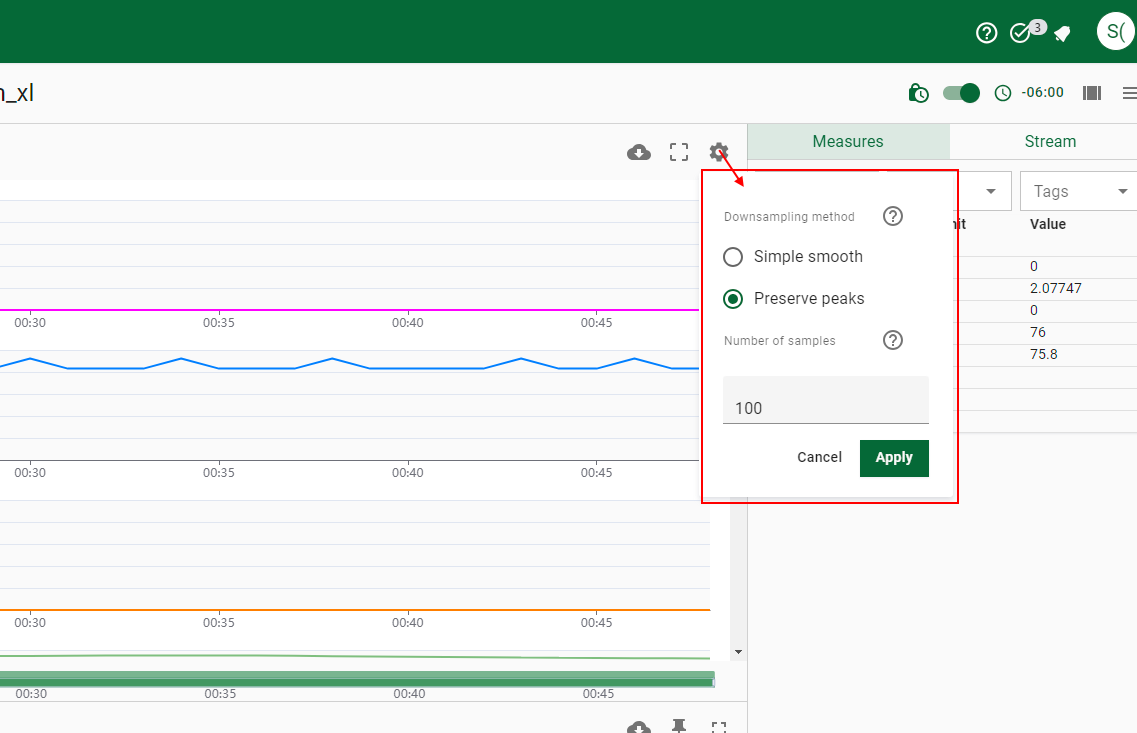Open the hamburger menu icon
Screen dimensions: 1137x733
tap(1129, 93)
